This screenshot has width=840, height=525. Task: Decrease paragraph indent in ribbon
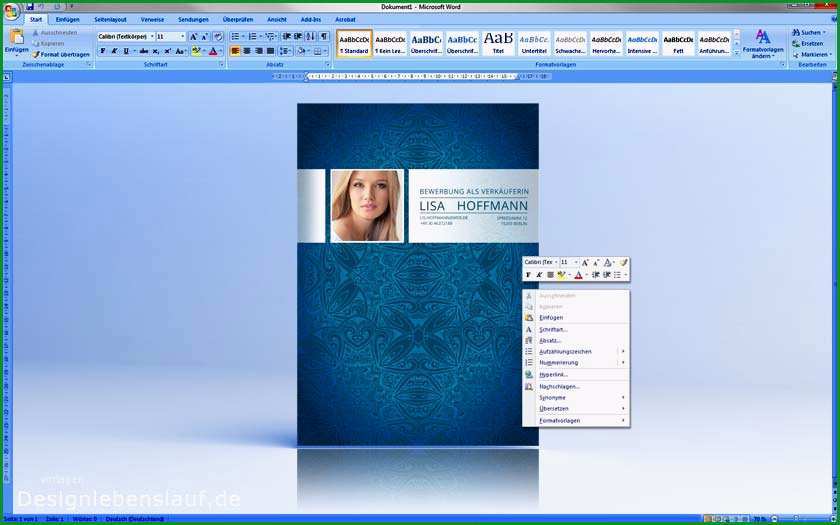point(287,36)
